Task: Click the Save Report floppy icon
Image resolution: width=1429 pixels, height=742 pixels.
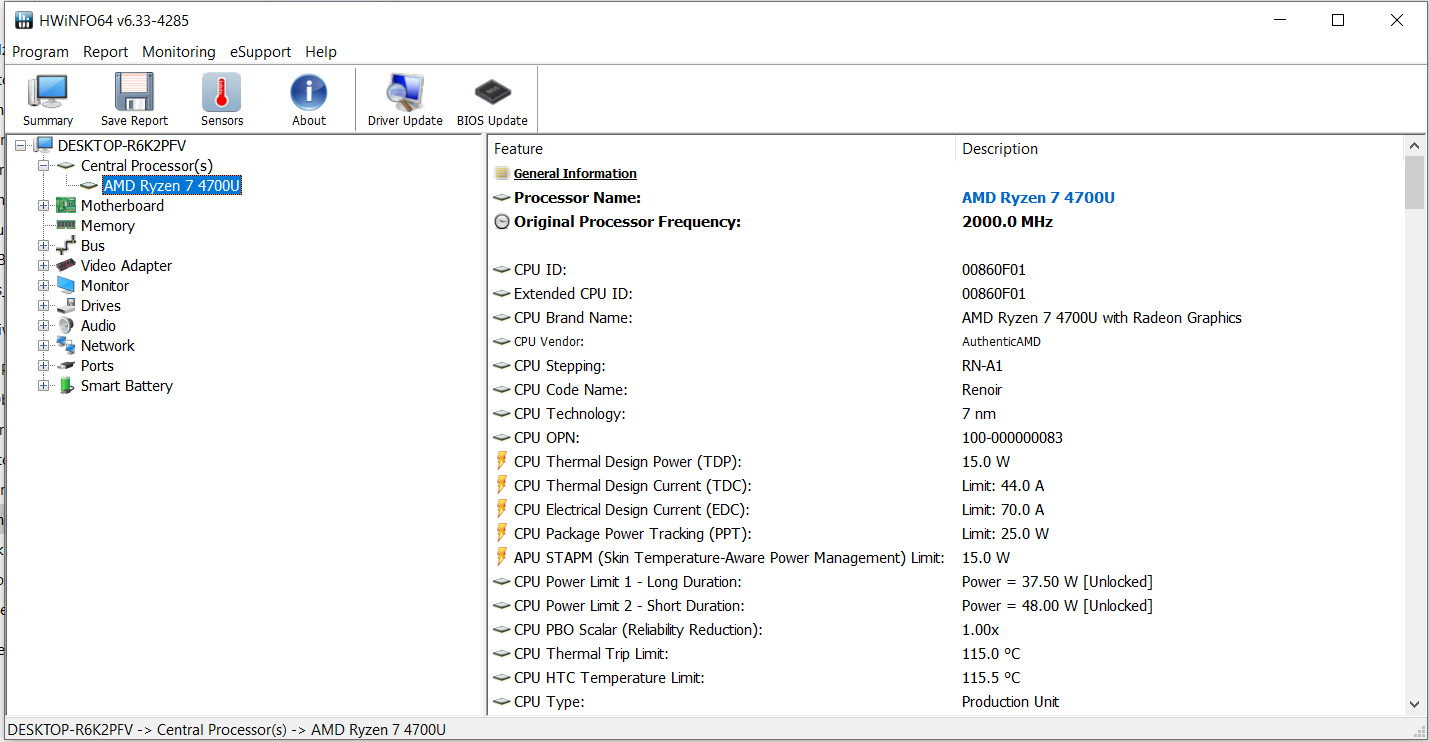Action: point(134,93)
